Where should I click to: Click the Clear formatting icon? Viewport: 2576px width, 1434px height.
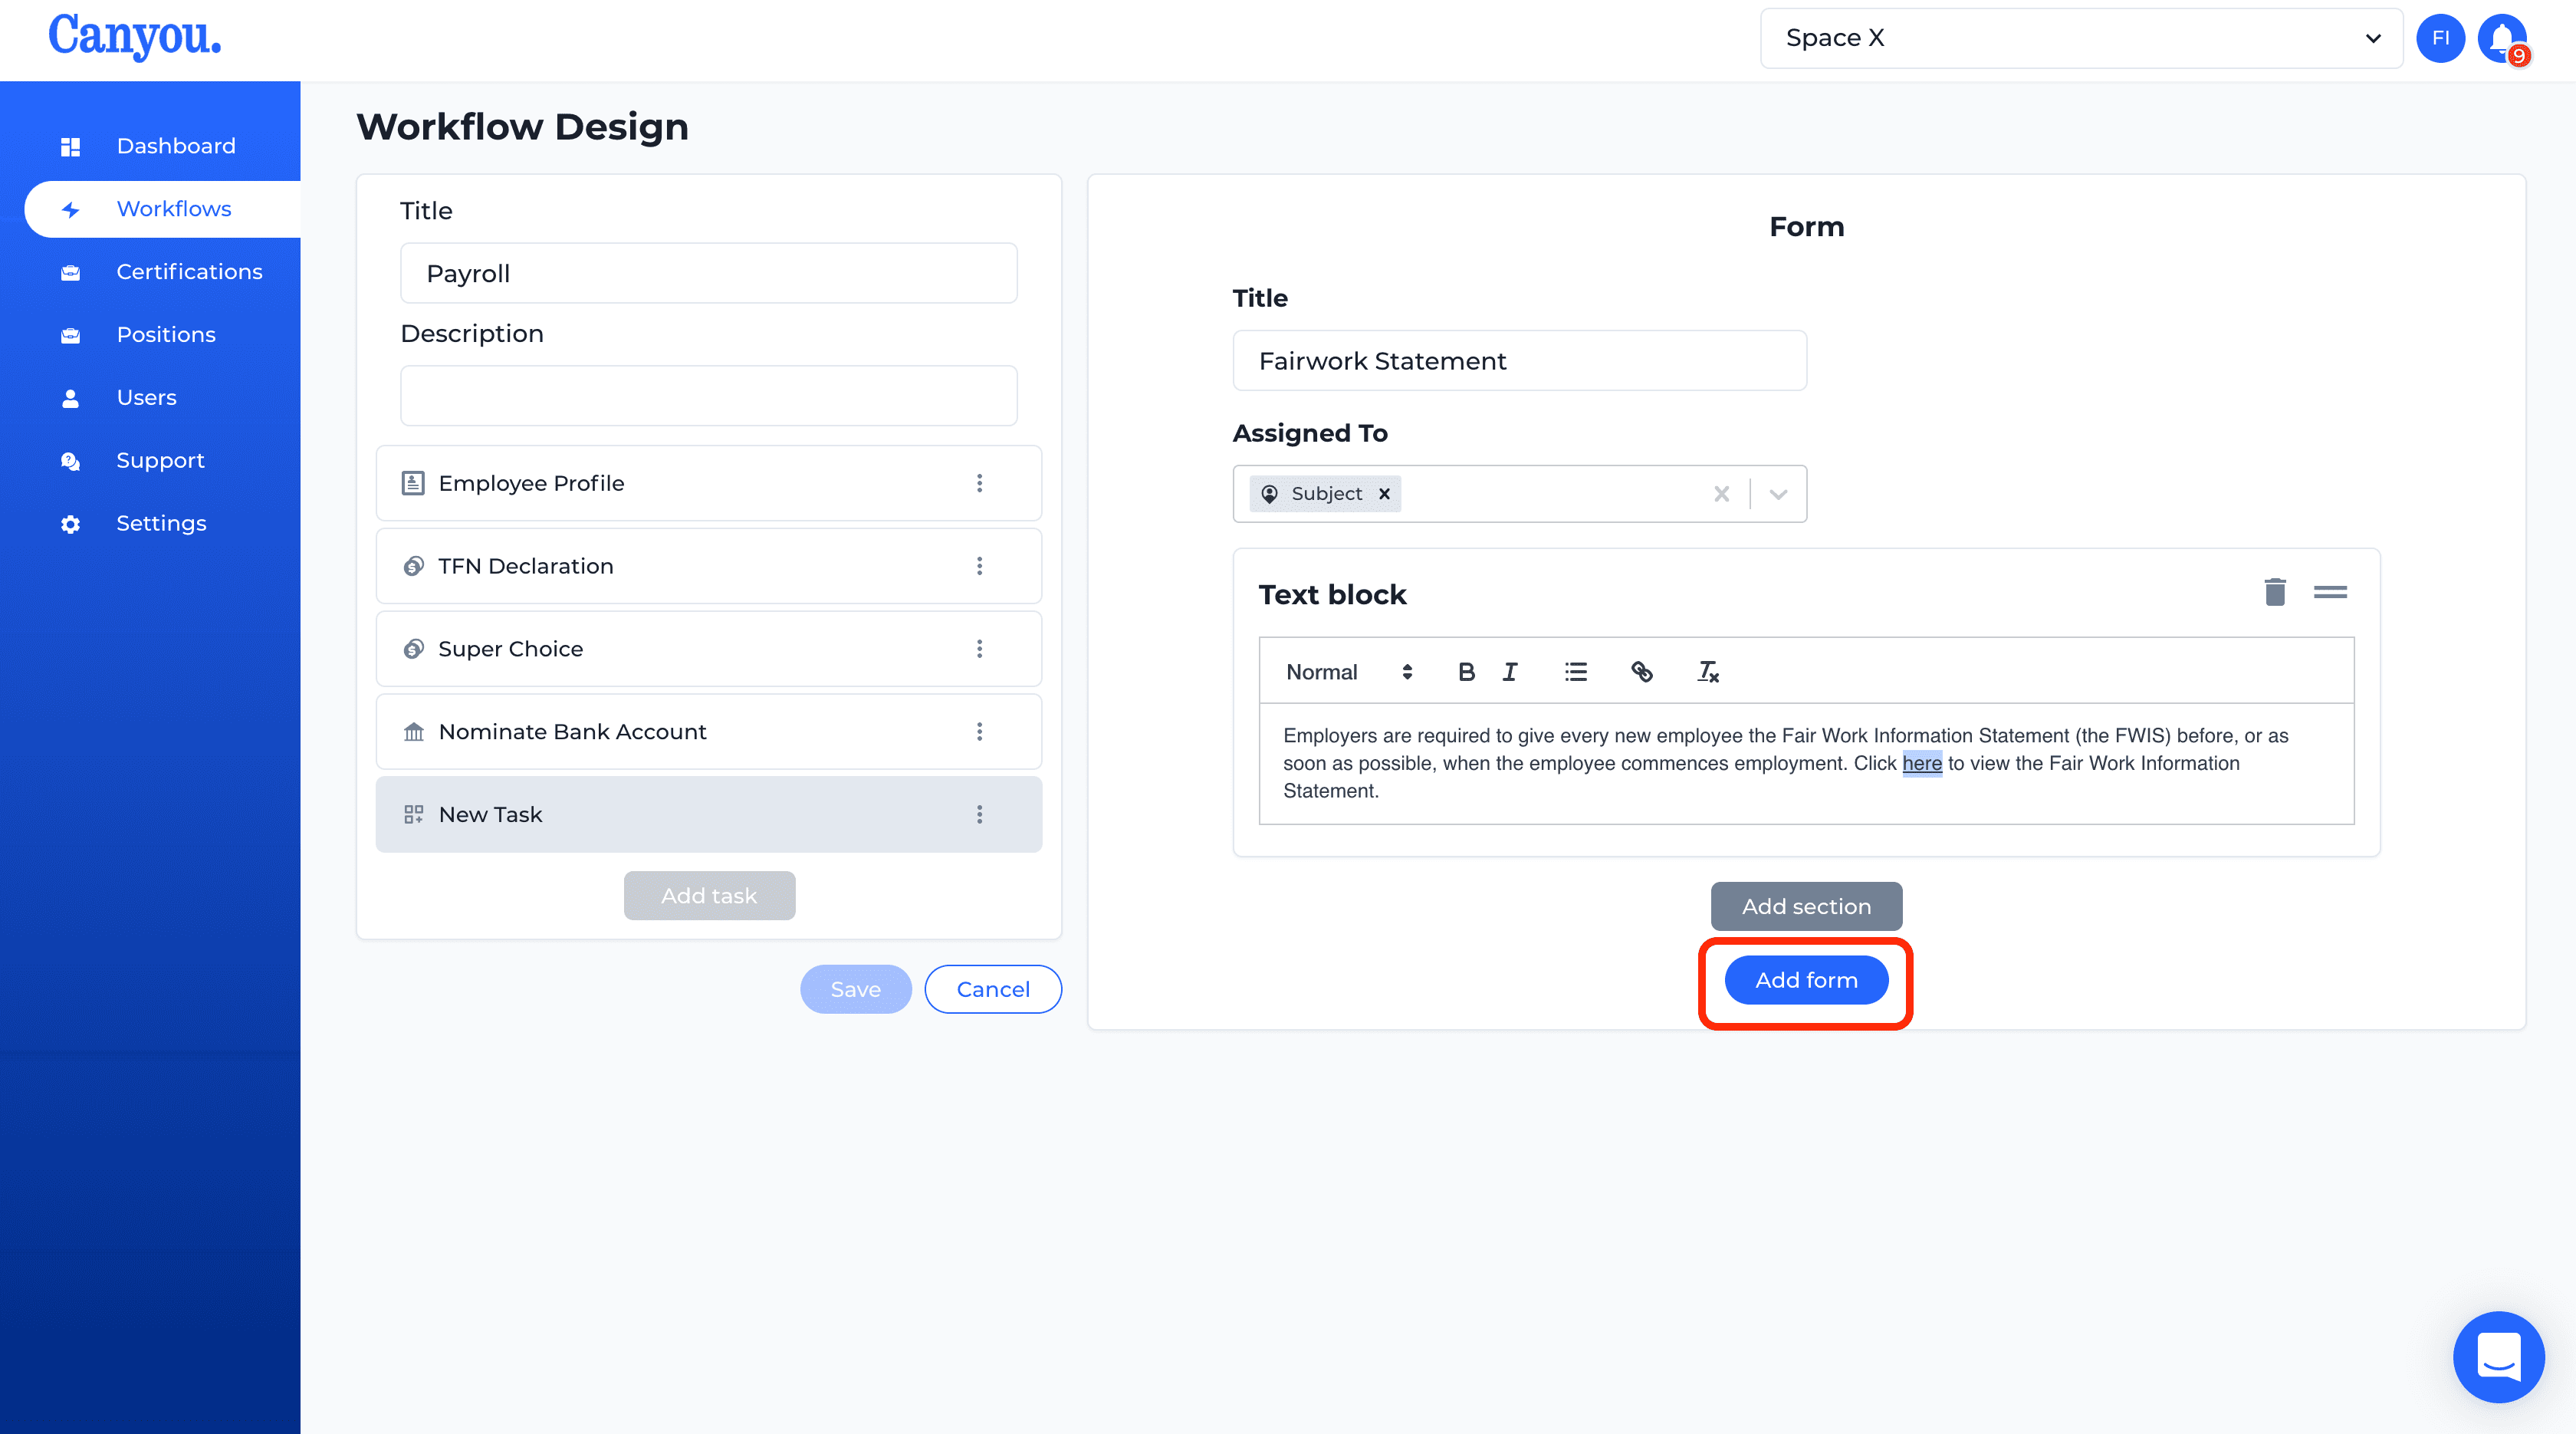1706,671
